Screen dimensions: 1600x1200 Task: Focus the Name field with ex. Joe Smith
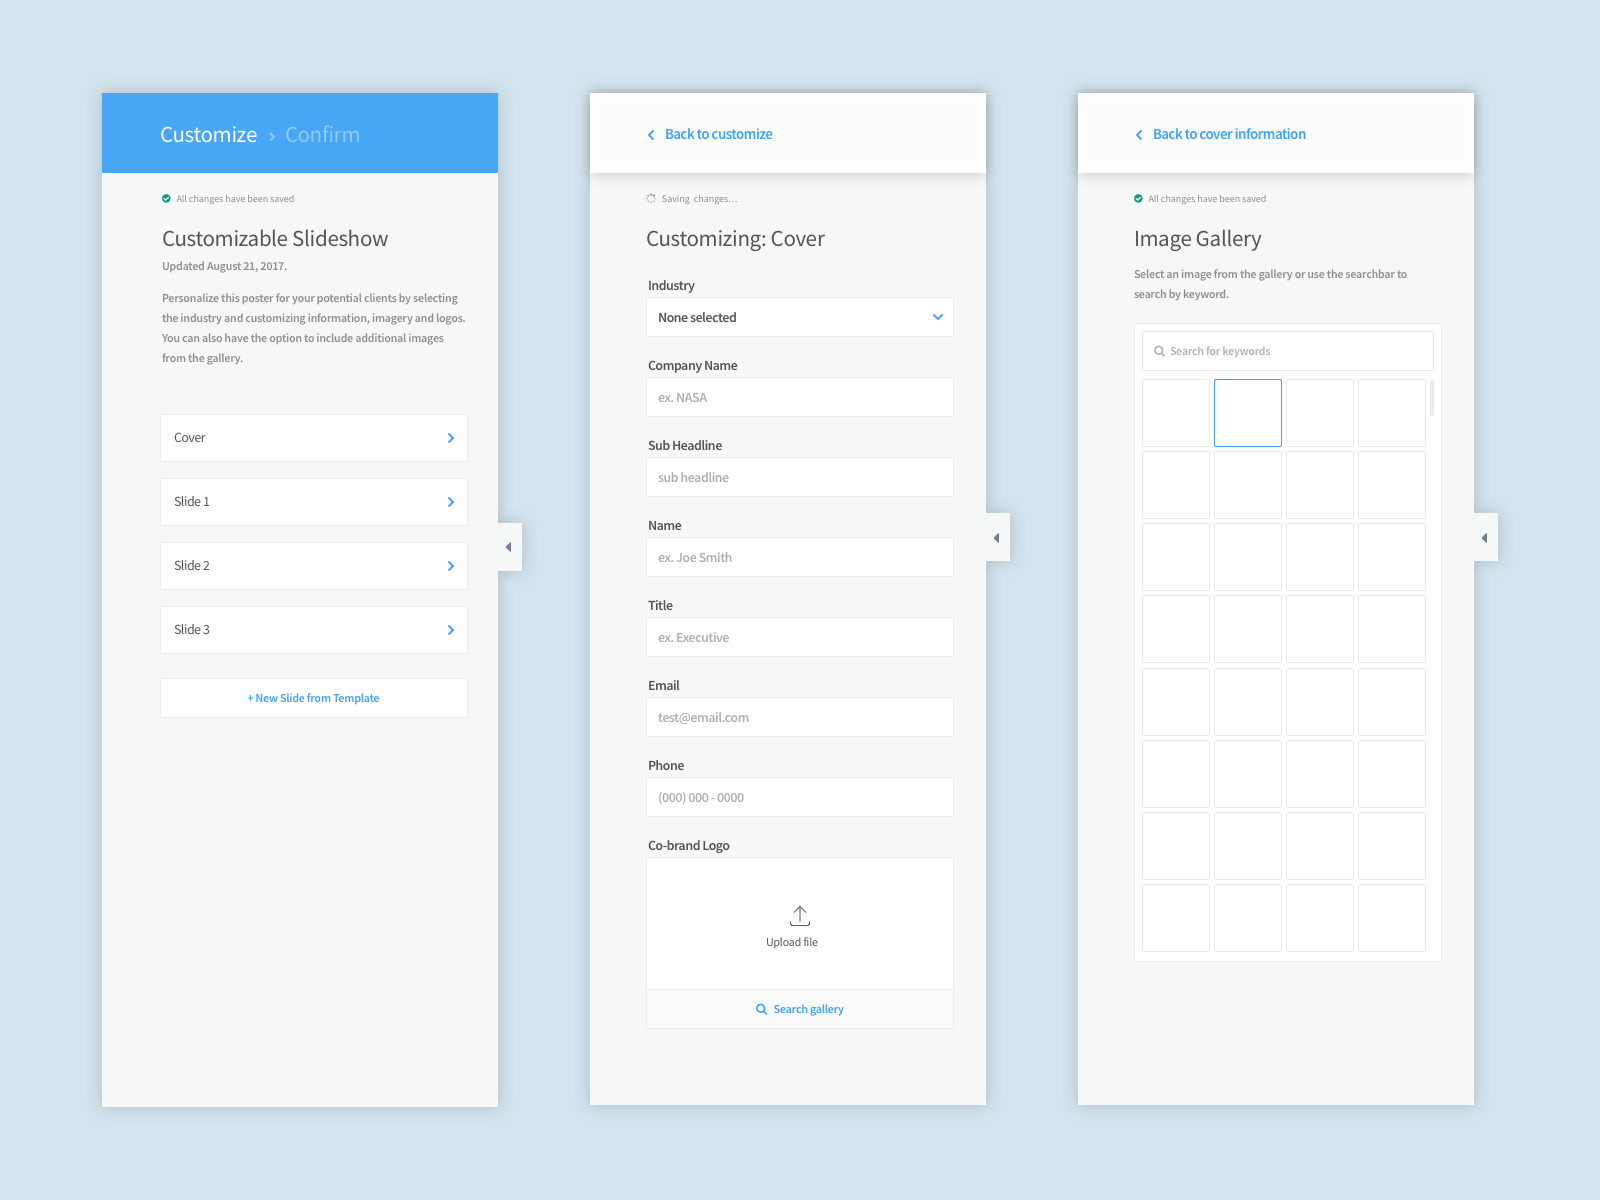(x=800, y=557)
